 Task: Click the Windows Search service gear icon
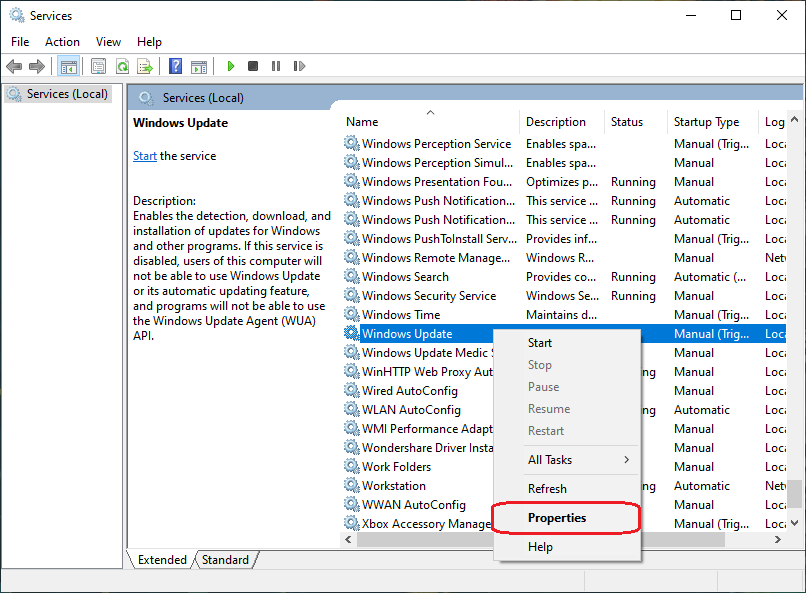(351, 277)
